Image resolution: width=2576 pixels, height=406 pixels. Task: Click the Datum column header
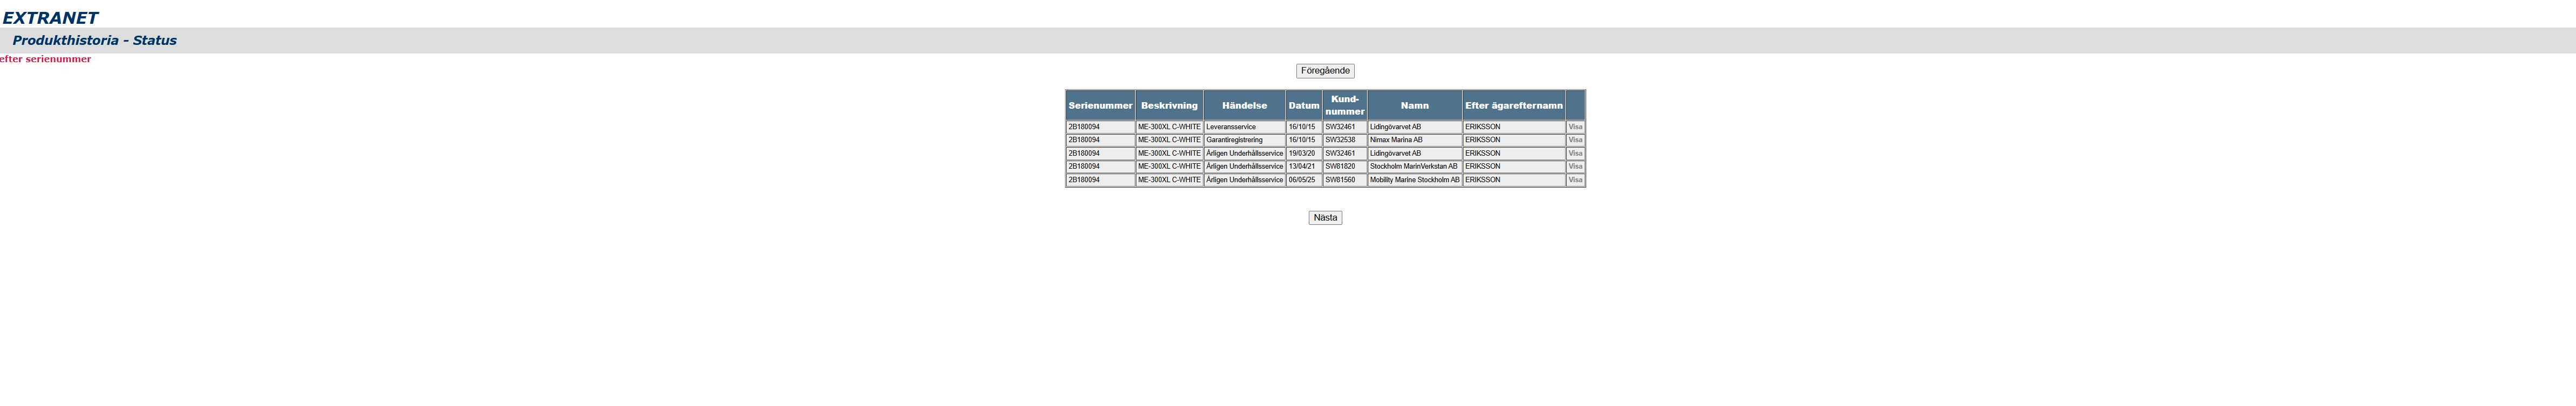pyautogui.click(x=1304, y=105)
